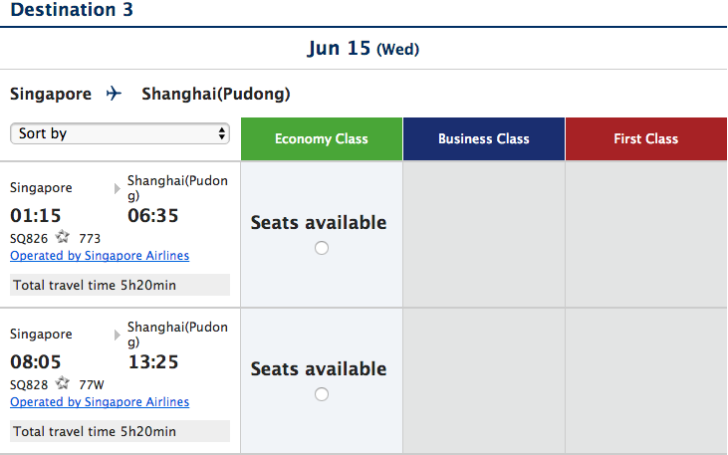Select Economy seat radio for flight SQ828
Viewport: 728px width, 455px height.
tap(321, 394)
